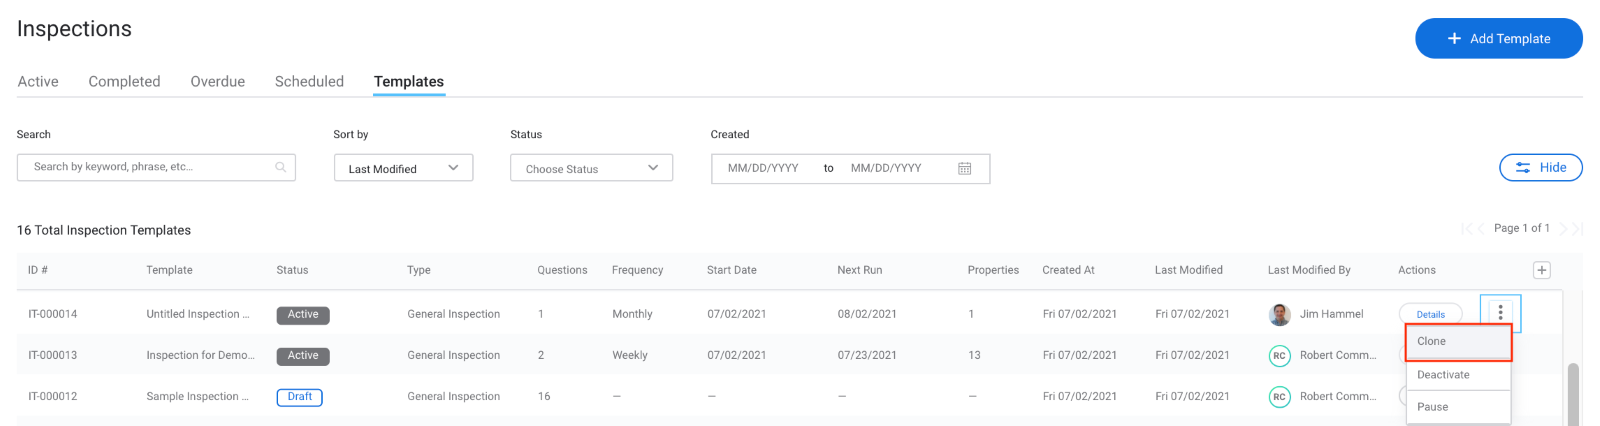Click the RC avatar in row IT-000013
Image resolution: width=1600 pixels, height=426 pixels.
pyautogui.click(x=1279, y=355)
